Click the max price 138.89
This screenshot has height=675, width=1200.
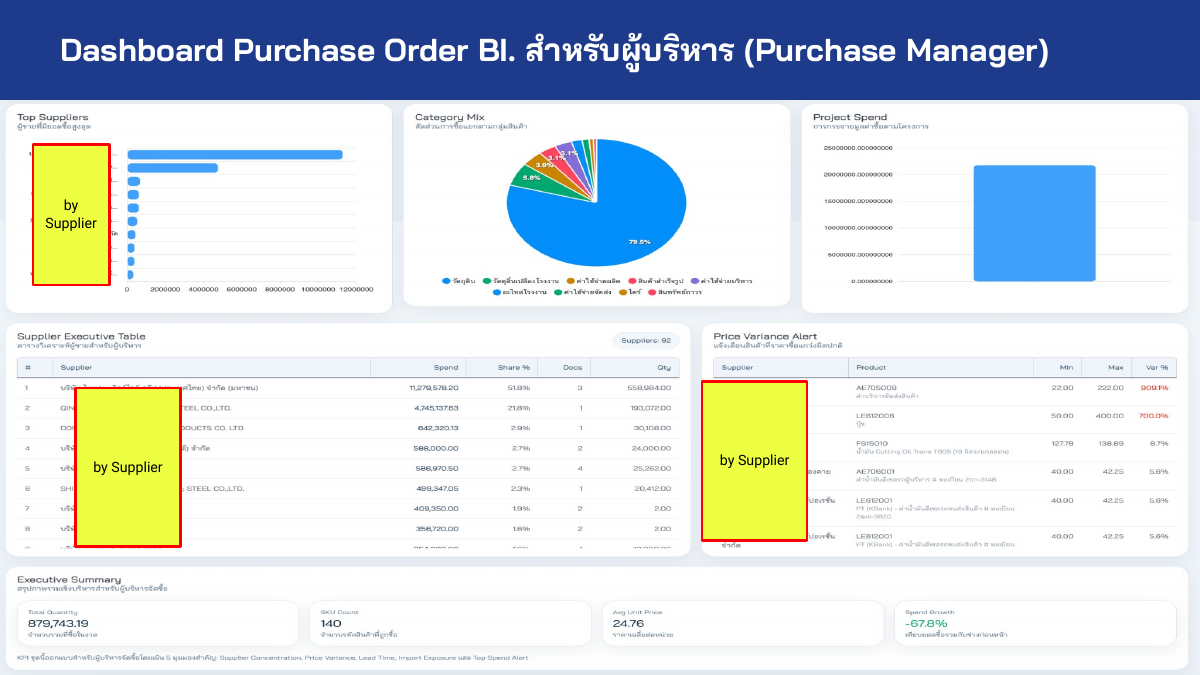(x=1110, y=443)
